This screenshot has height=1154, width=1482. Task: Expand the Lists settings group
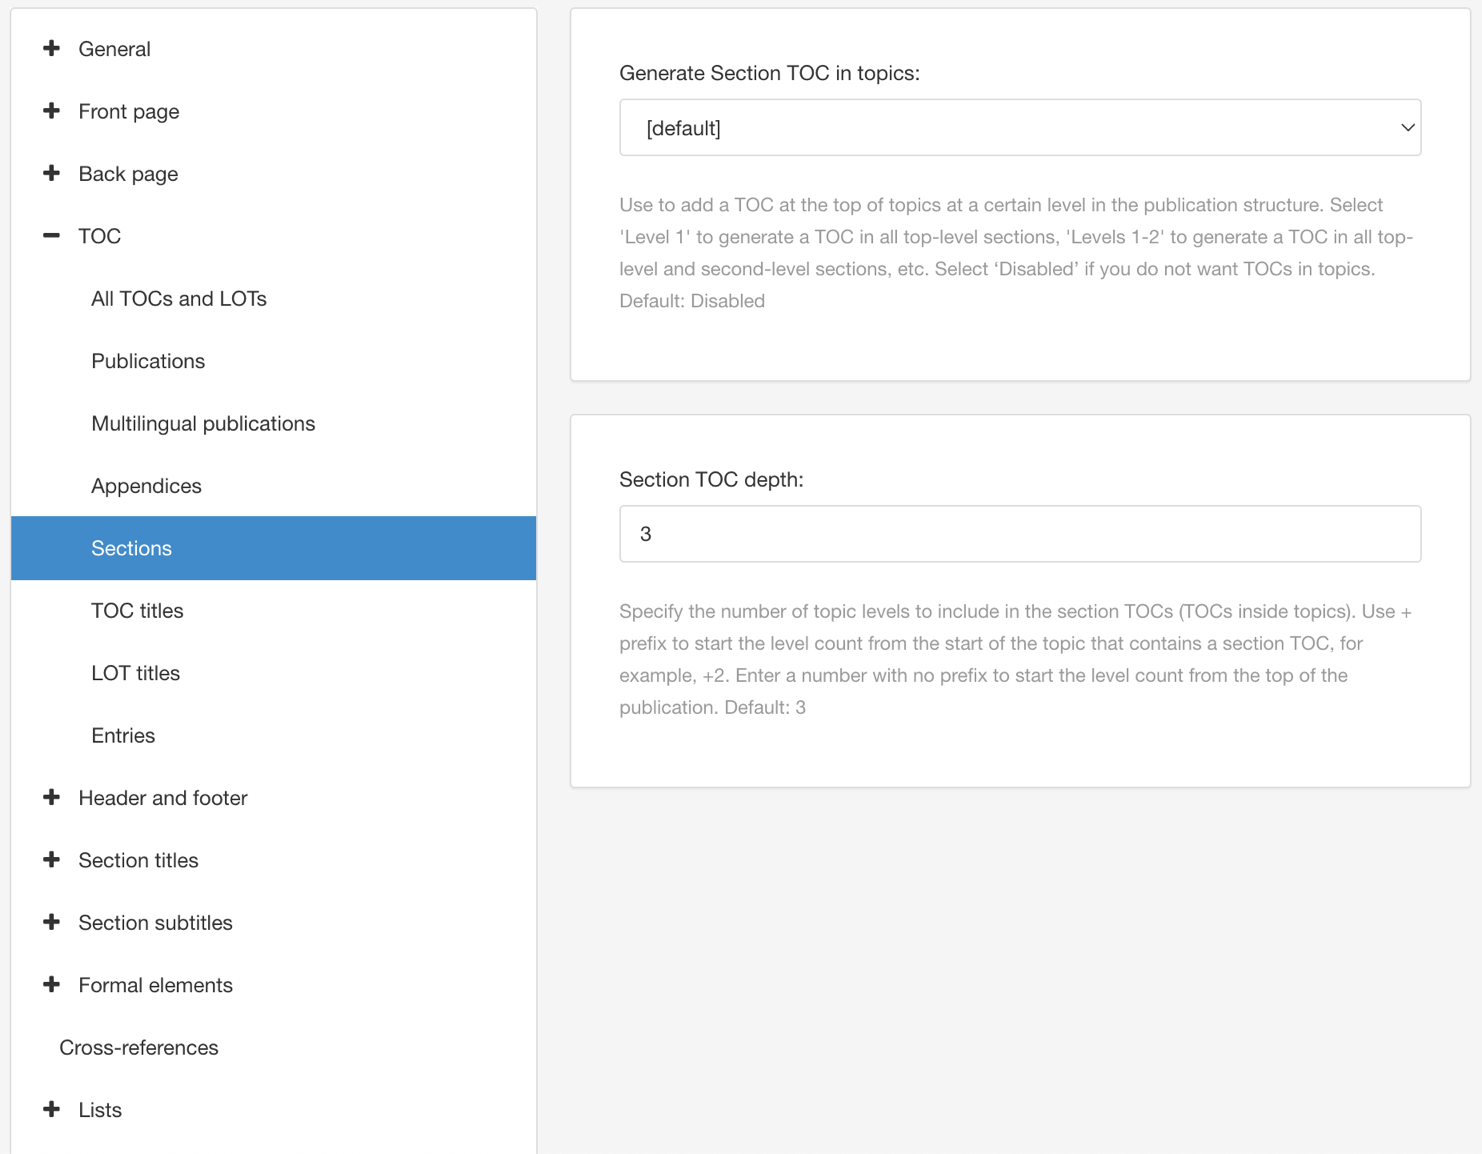pos(51,1109)
